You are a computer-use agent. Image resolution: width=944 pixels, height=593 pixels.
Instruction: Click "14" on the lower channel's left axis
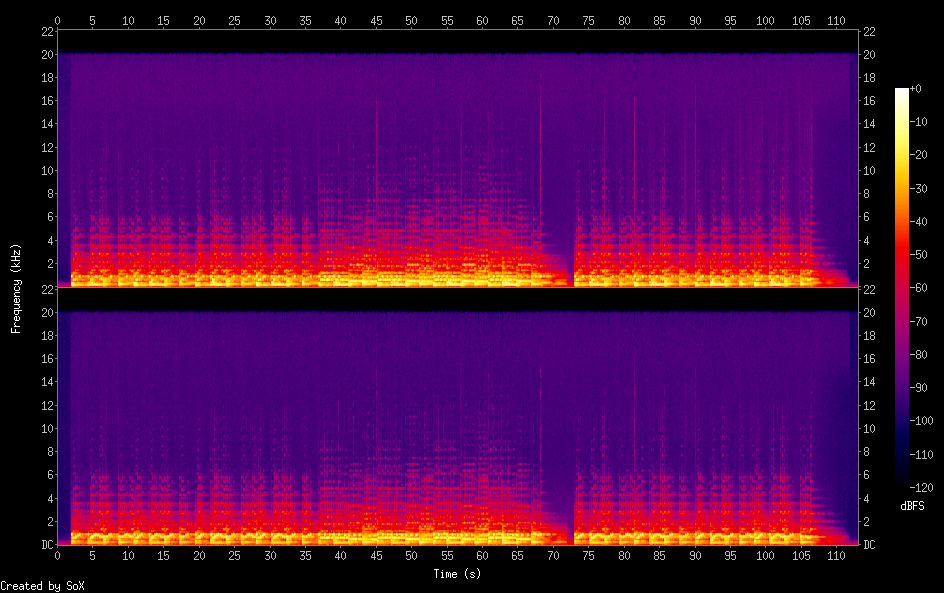pos(48,382)
